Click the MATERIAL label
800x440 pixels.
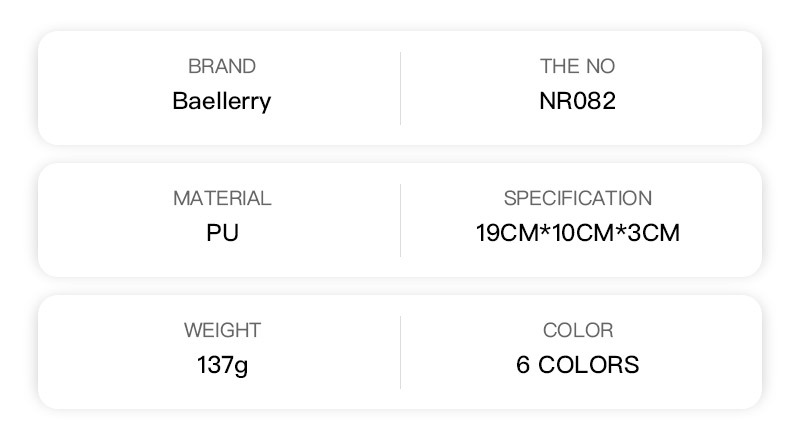click(222, 199)
